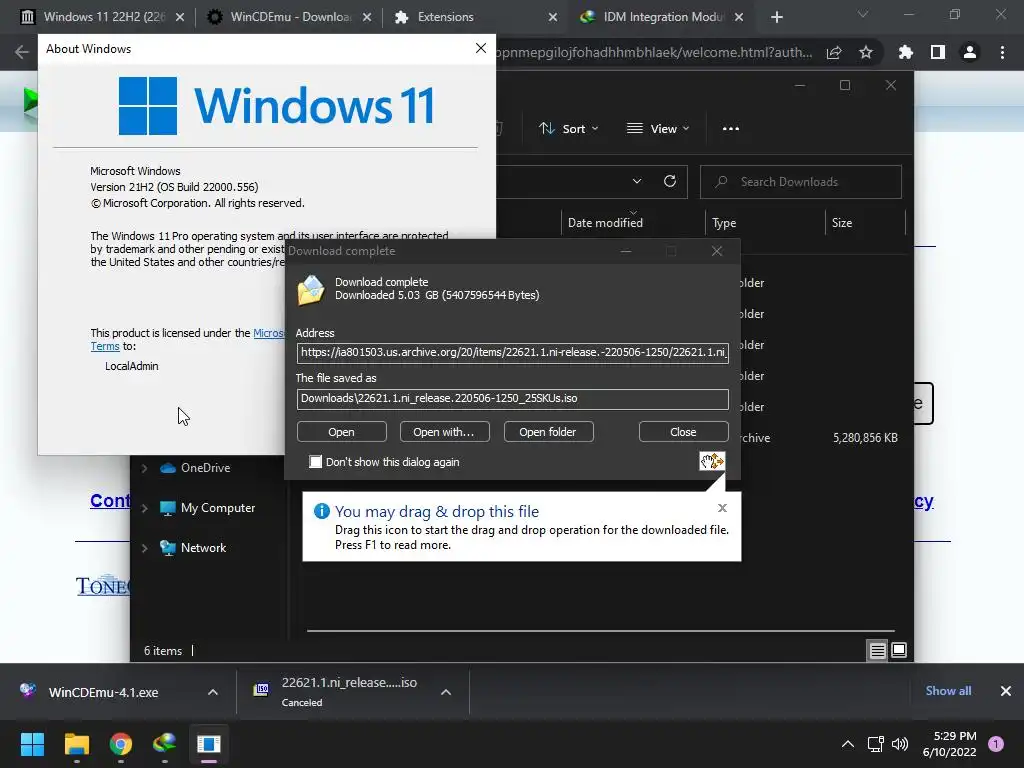Close the About Windows dialog
1024x768 pixels.
[481, 48]
